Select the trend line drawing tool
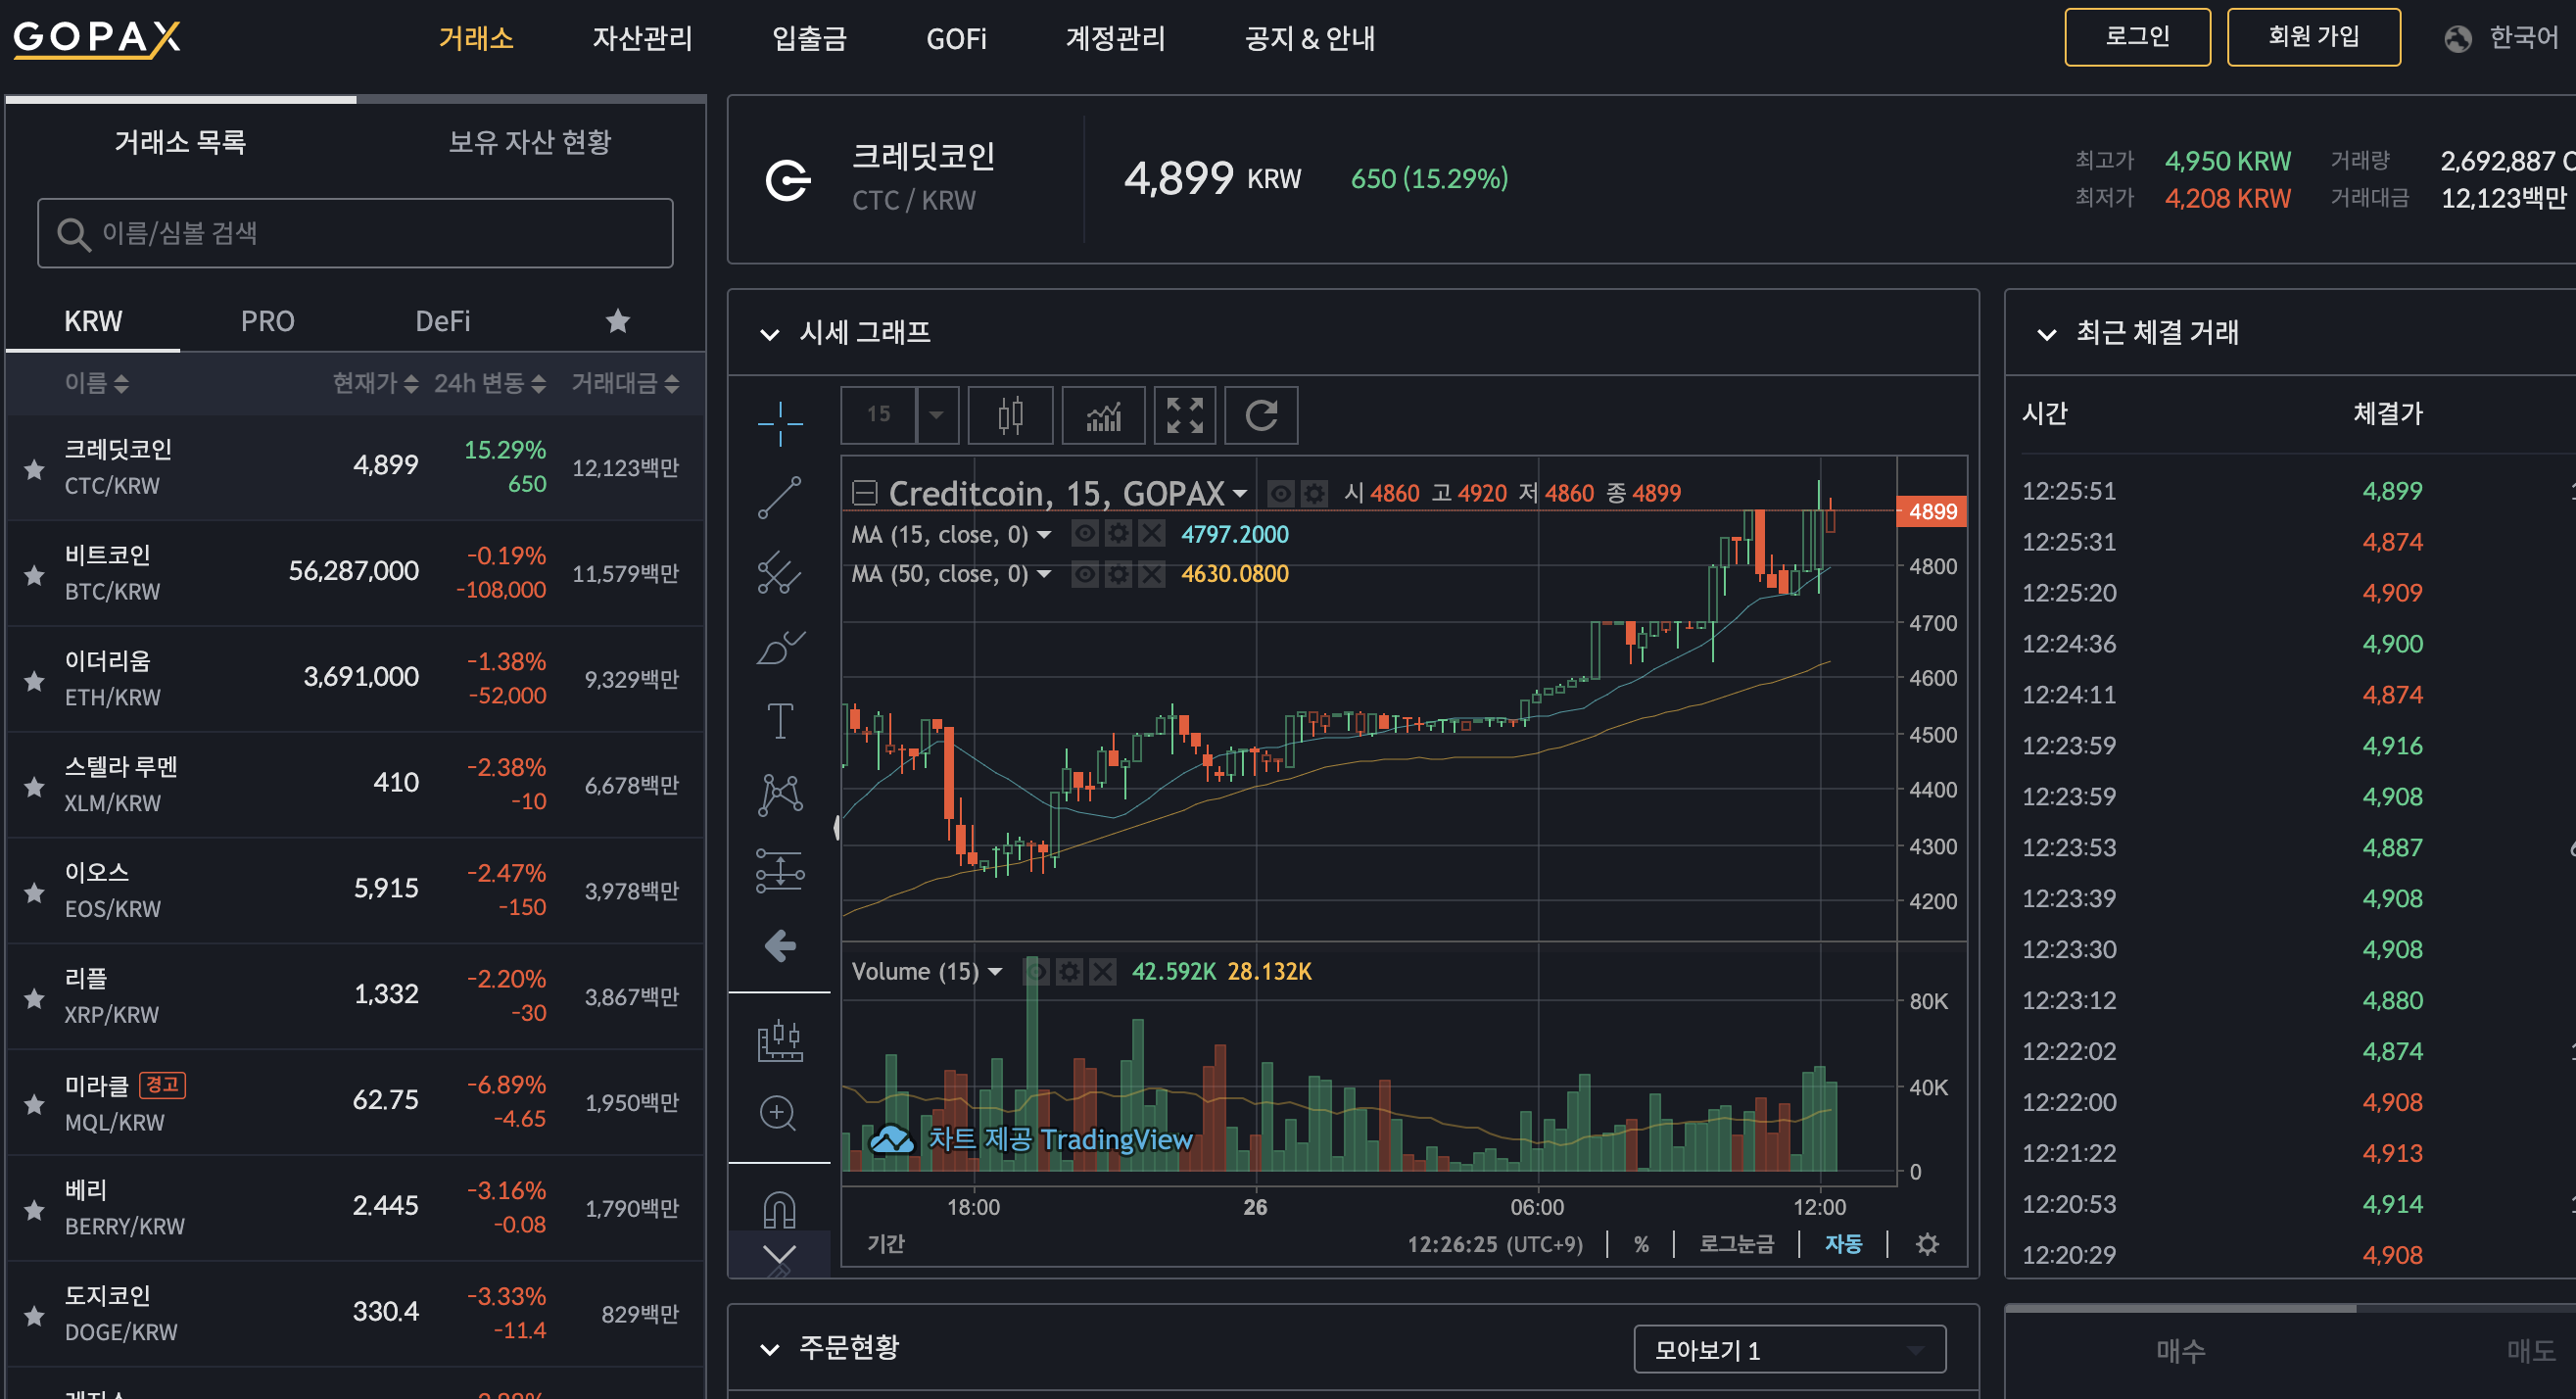 coord(779,497)
